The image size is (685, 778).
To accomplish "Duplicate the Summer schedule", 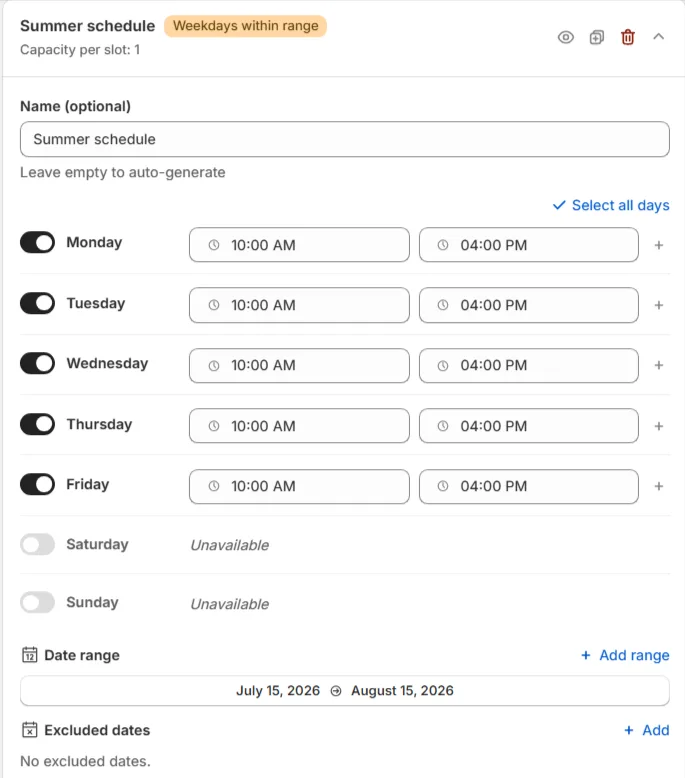I will (597, 37).
